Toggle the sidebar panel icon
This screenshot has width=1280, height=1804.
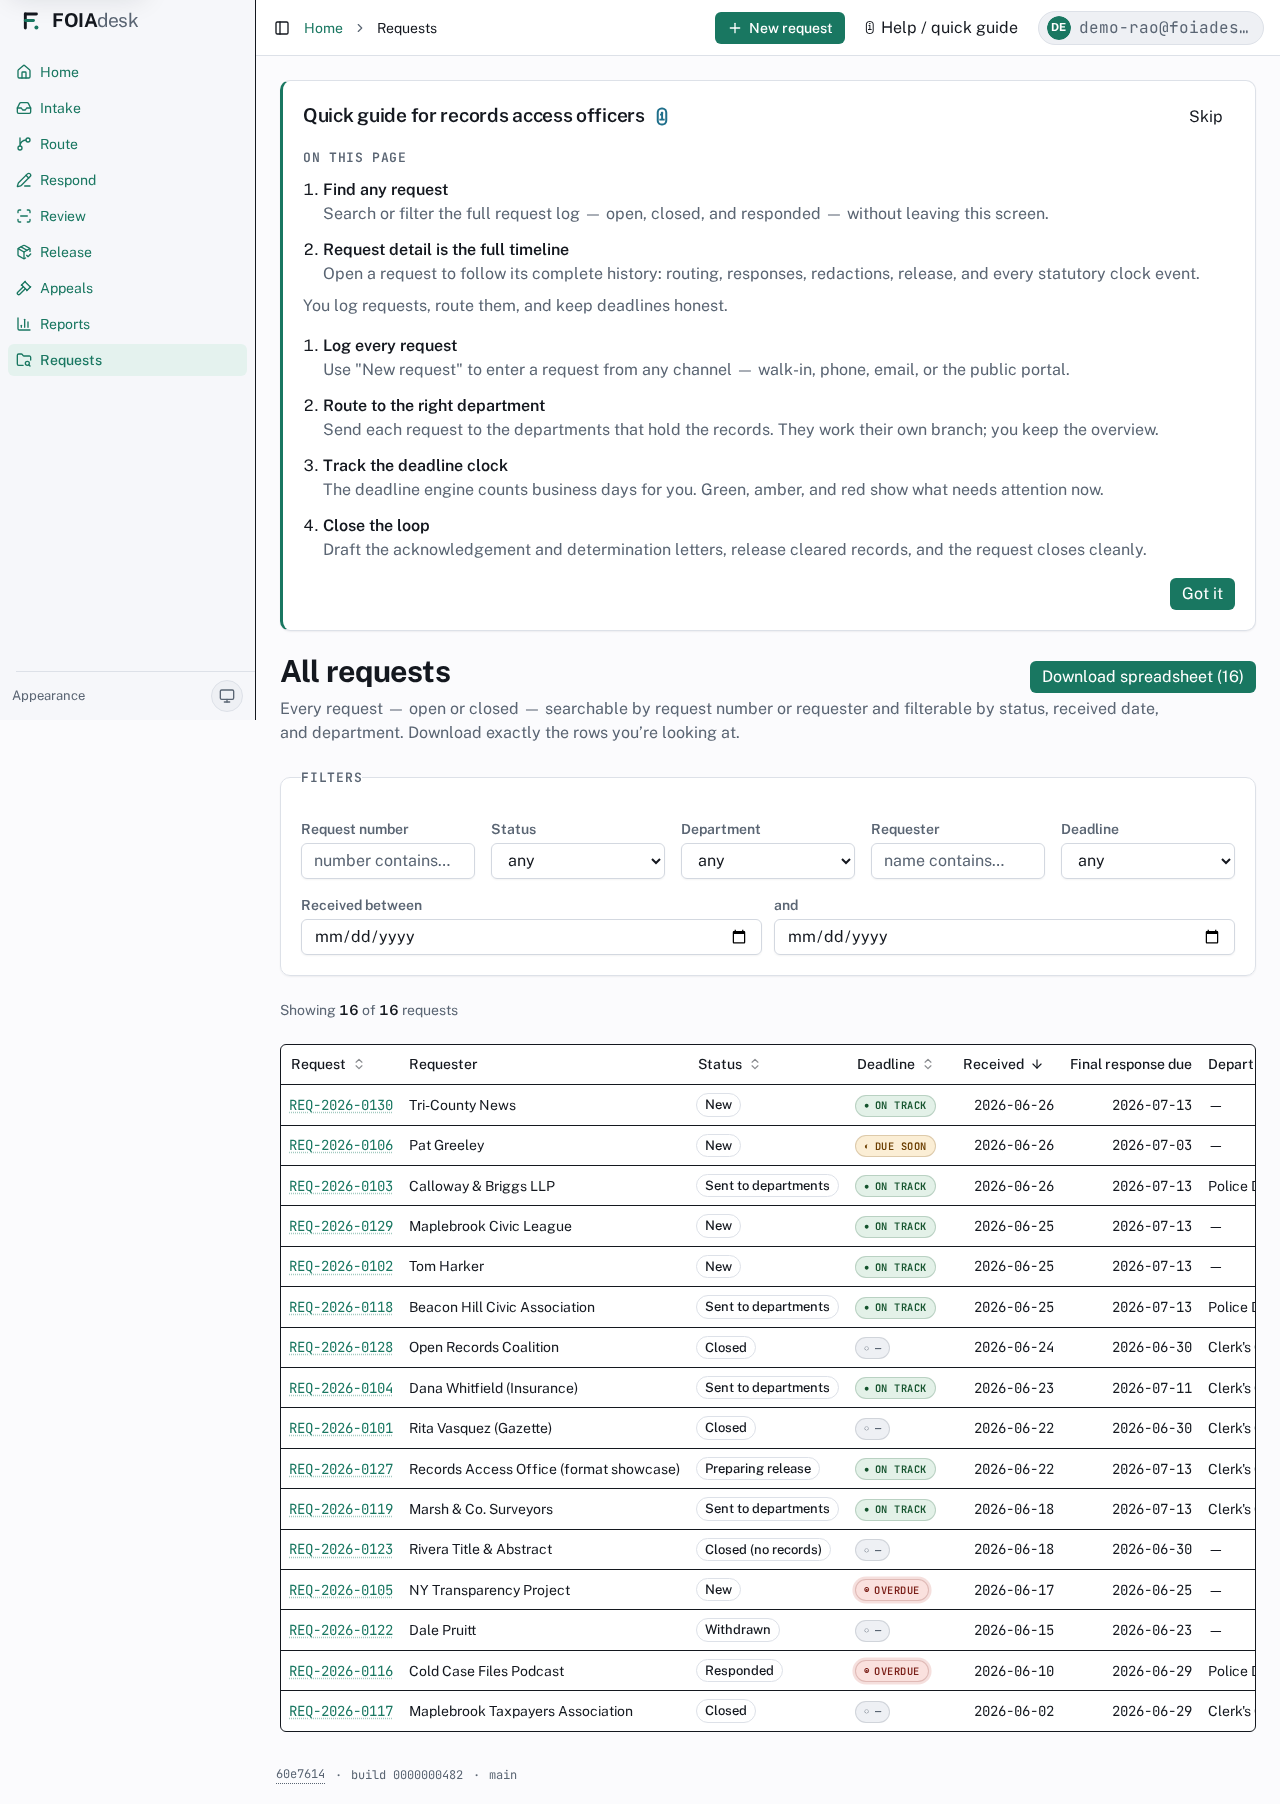click(x=282, y=28)
